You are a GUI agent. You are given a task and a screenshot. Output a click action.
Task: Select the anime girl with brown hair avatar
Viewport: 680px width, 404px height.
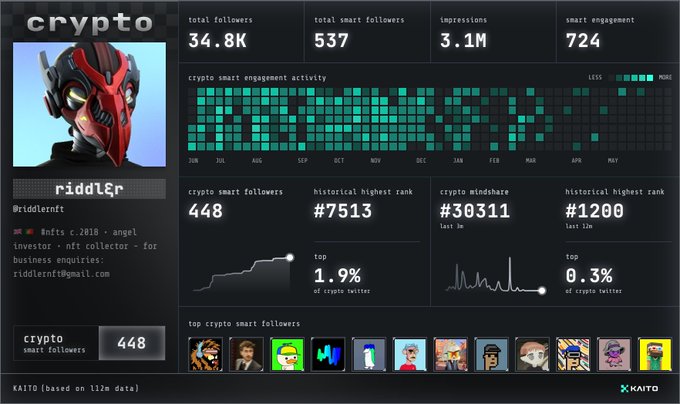click(532, 355)
